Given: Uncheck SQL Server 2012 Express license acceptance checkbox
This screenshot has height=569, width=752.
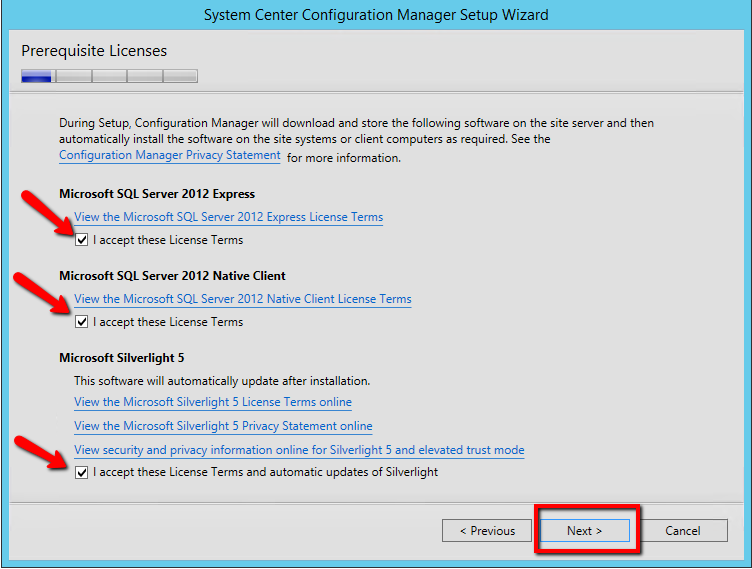Looking at the screenshot, I should 82,240.
